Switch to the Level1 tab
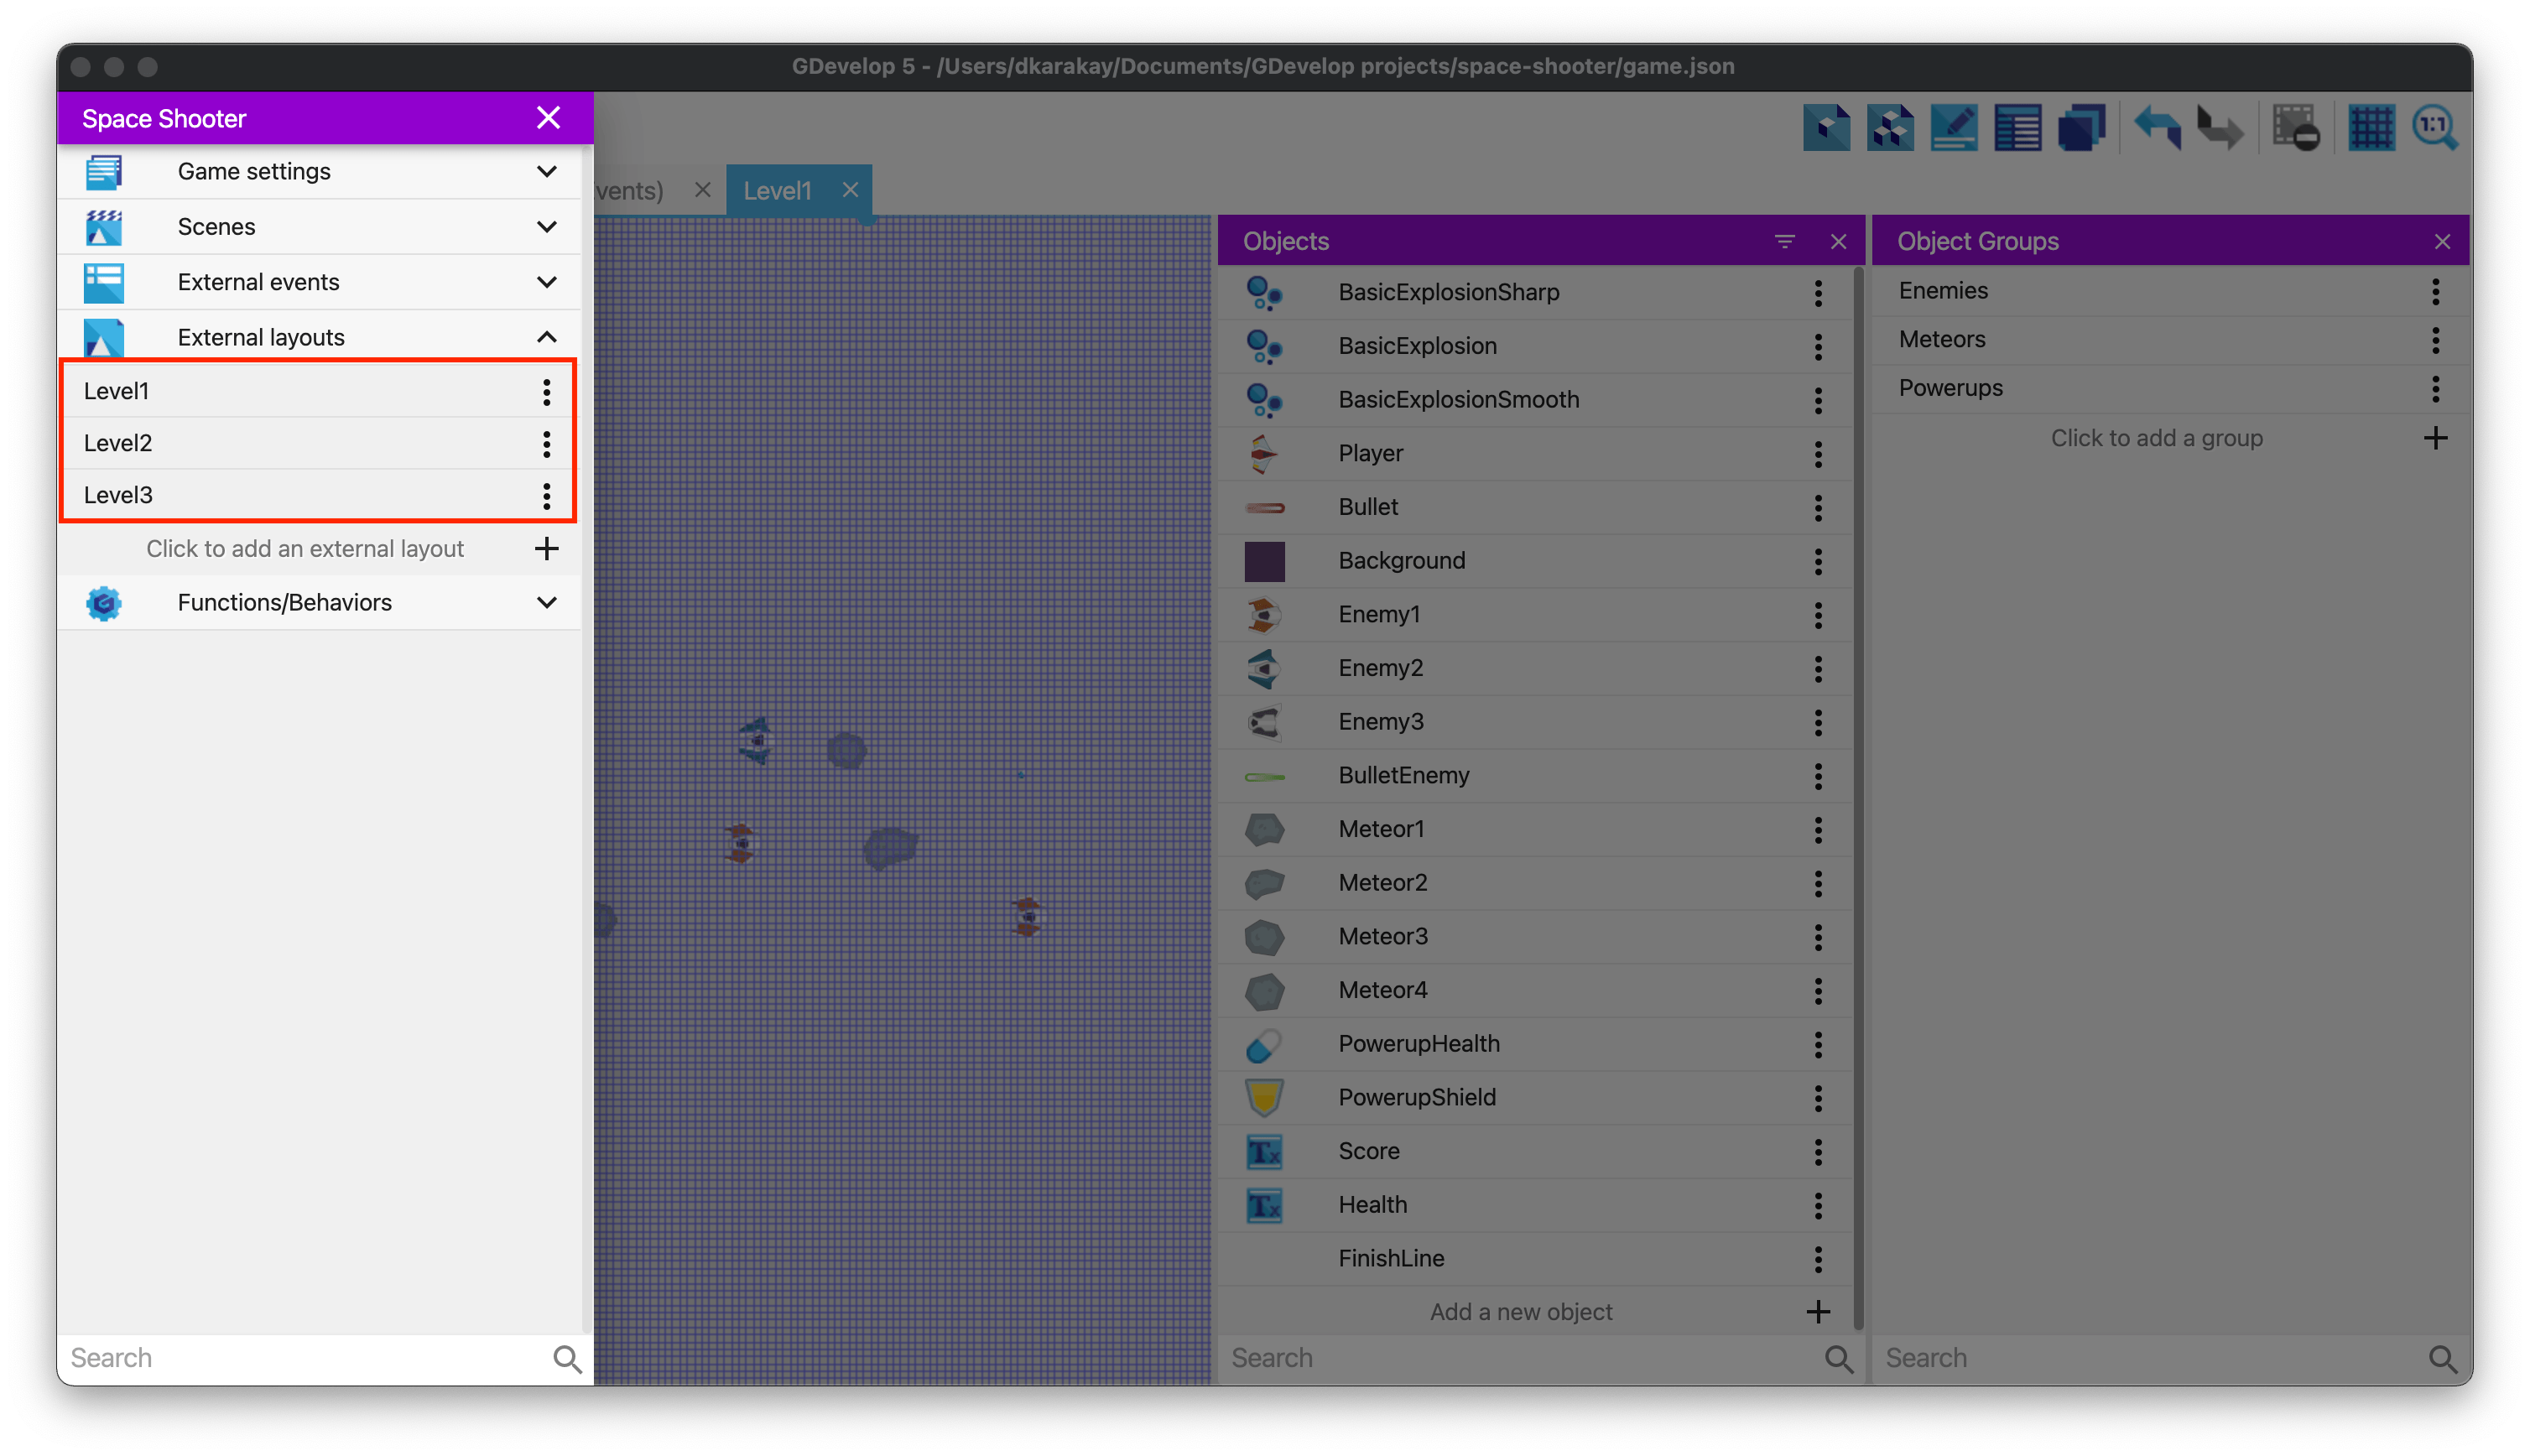 tap(777, 190)
